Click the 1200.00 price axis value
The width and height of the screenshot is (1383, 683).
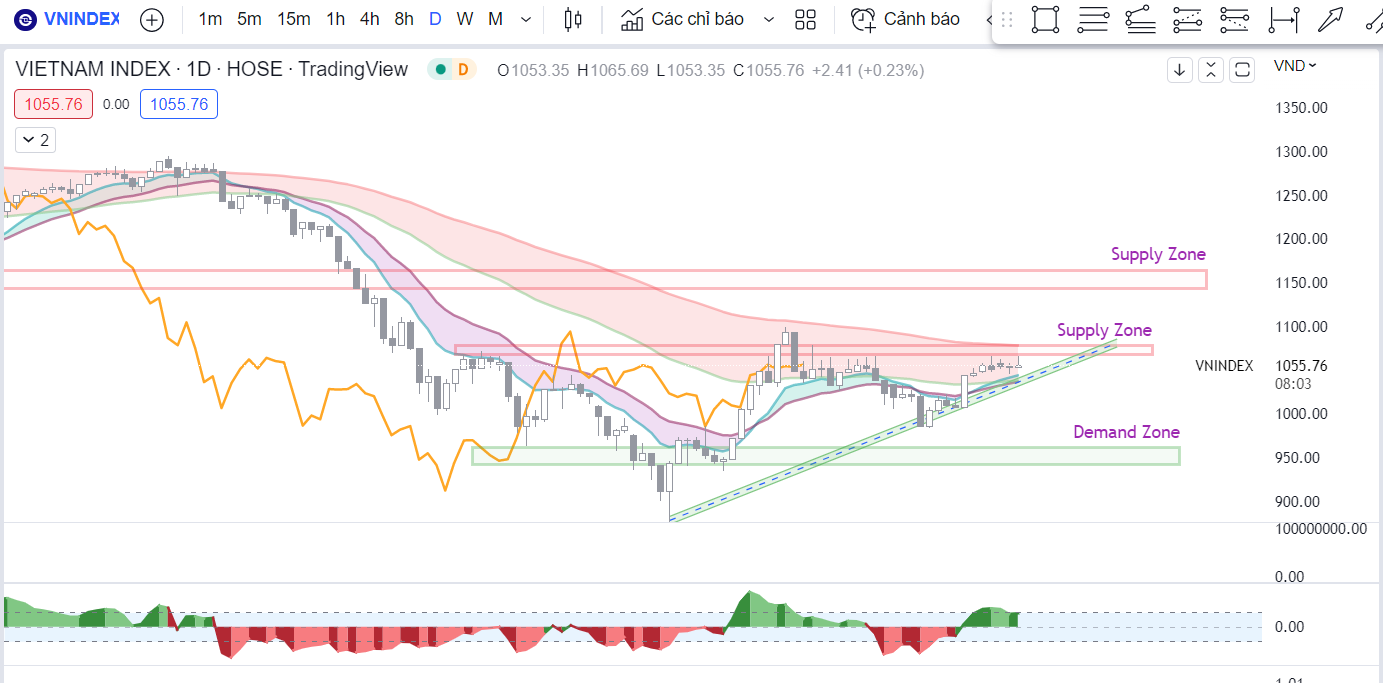pyautogui.click(x=1300, y=239)
